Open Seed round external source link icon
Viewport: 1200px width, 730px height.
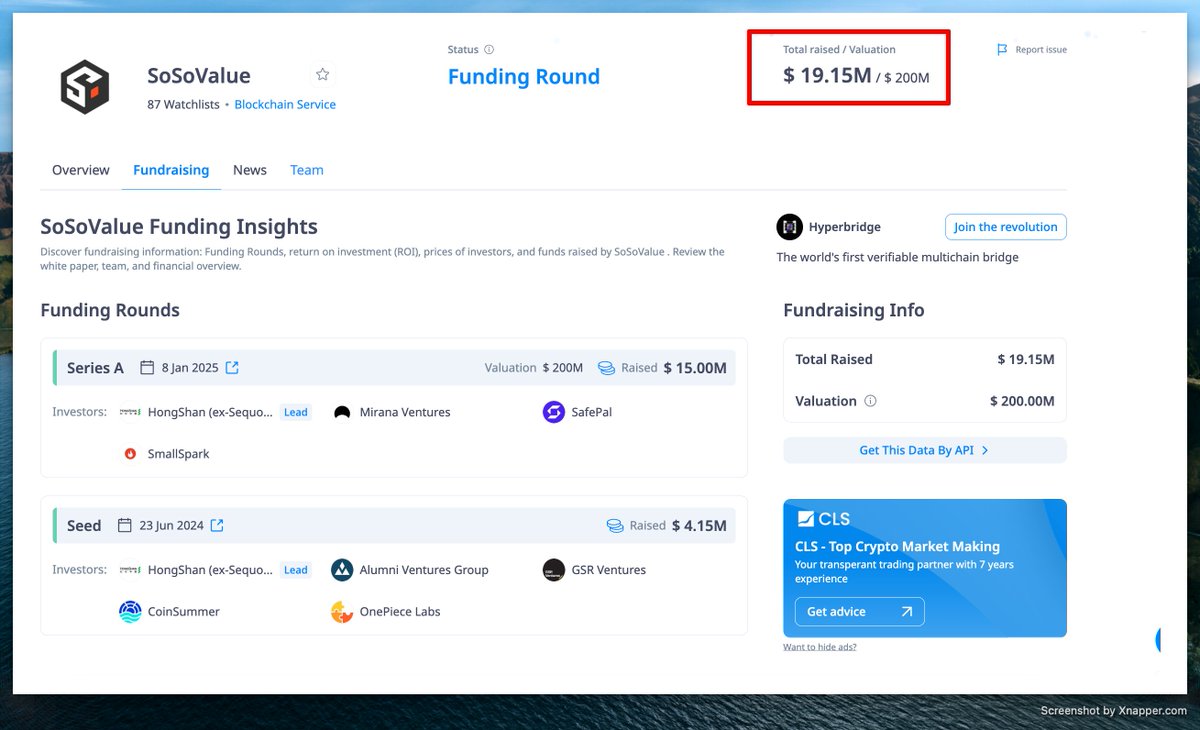click(x=217, y=525)
